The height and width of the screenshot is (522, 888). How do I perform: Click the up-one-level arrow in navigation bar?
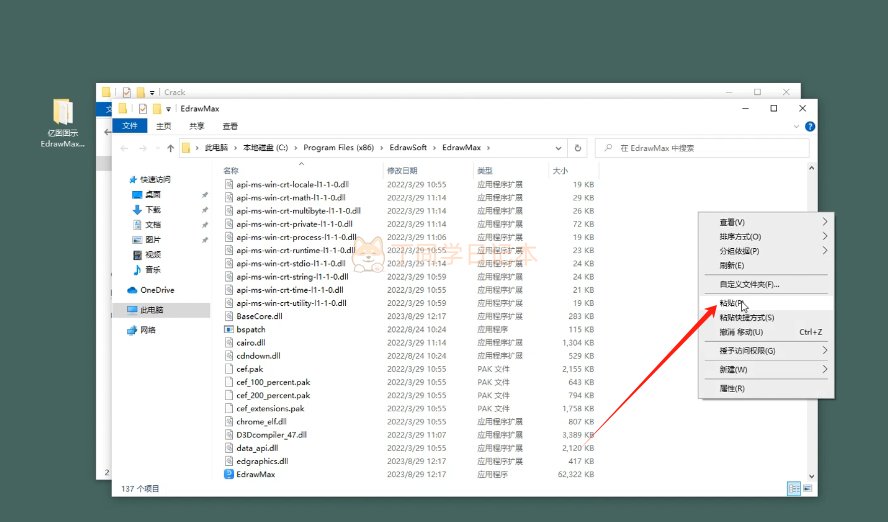170,148
